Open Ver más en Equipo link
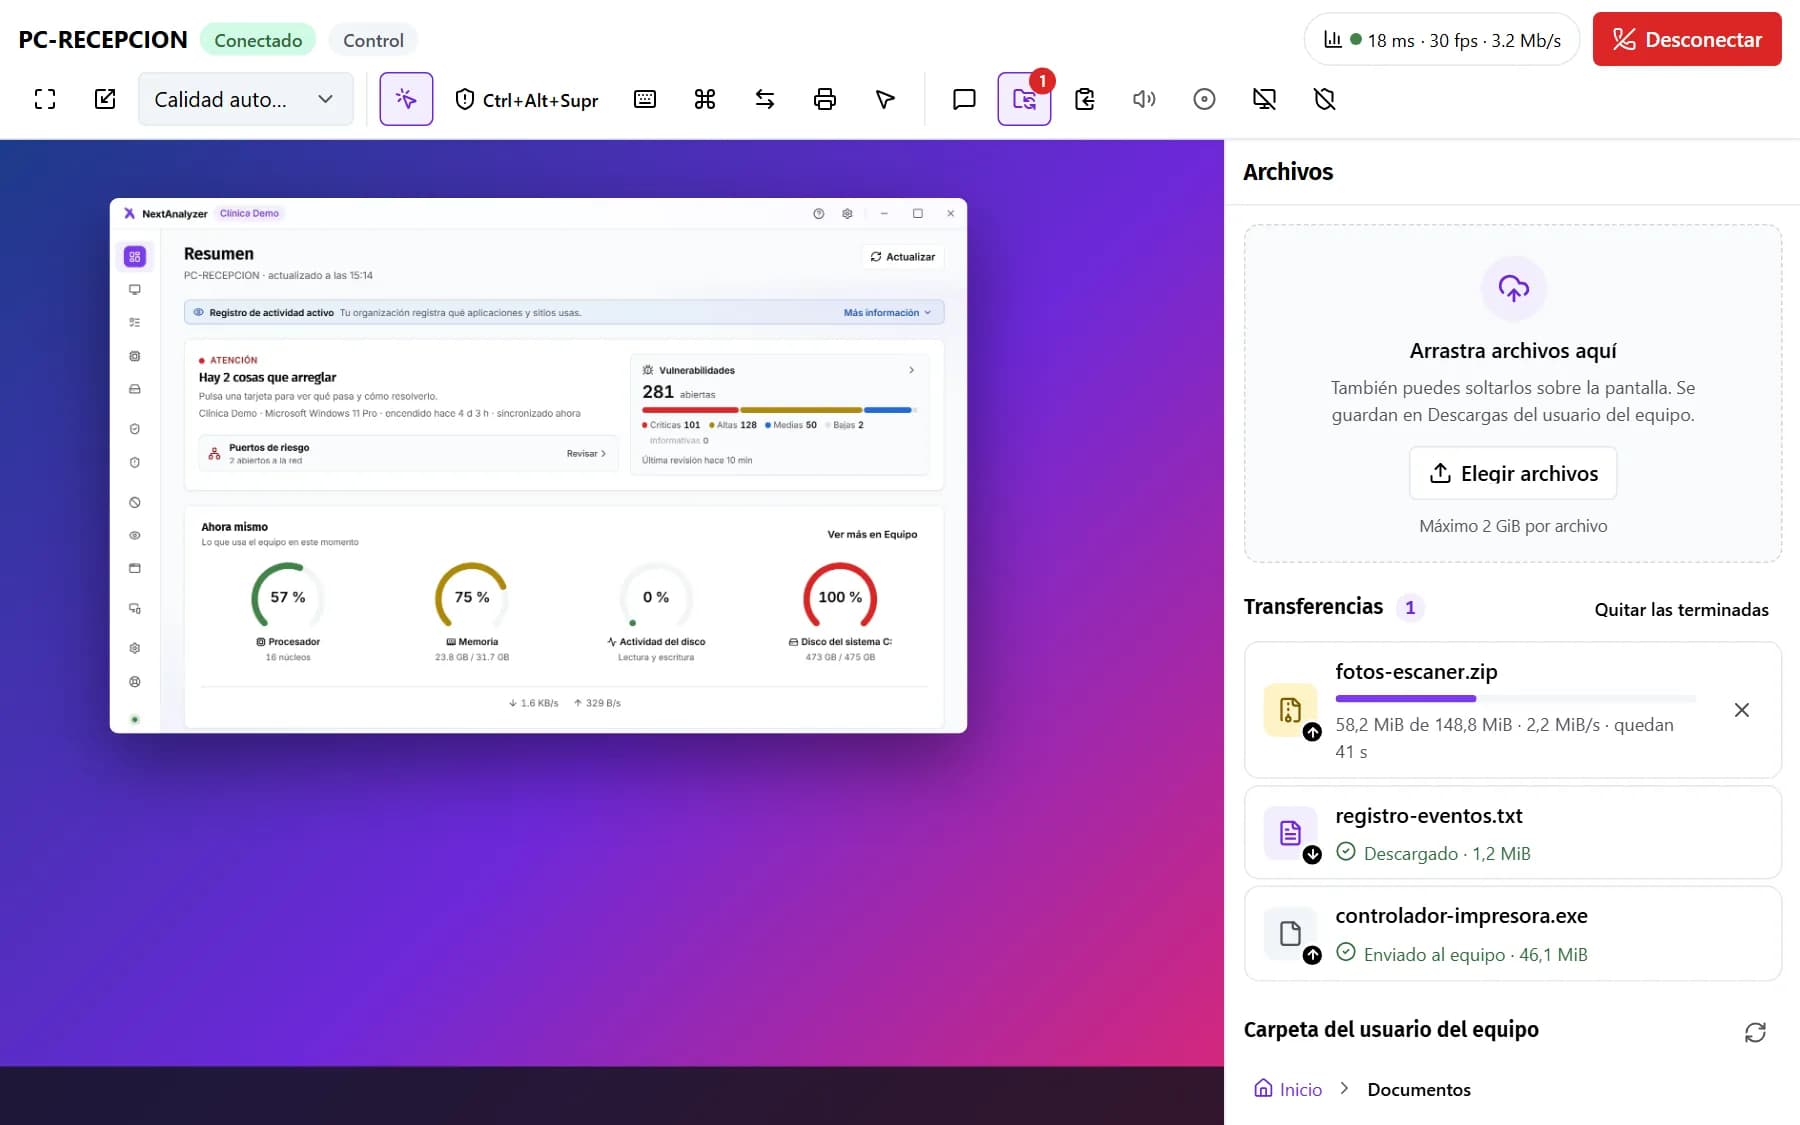This screenshot has width=1800, height=1125. click(872, 534)
